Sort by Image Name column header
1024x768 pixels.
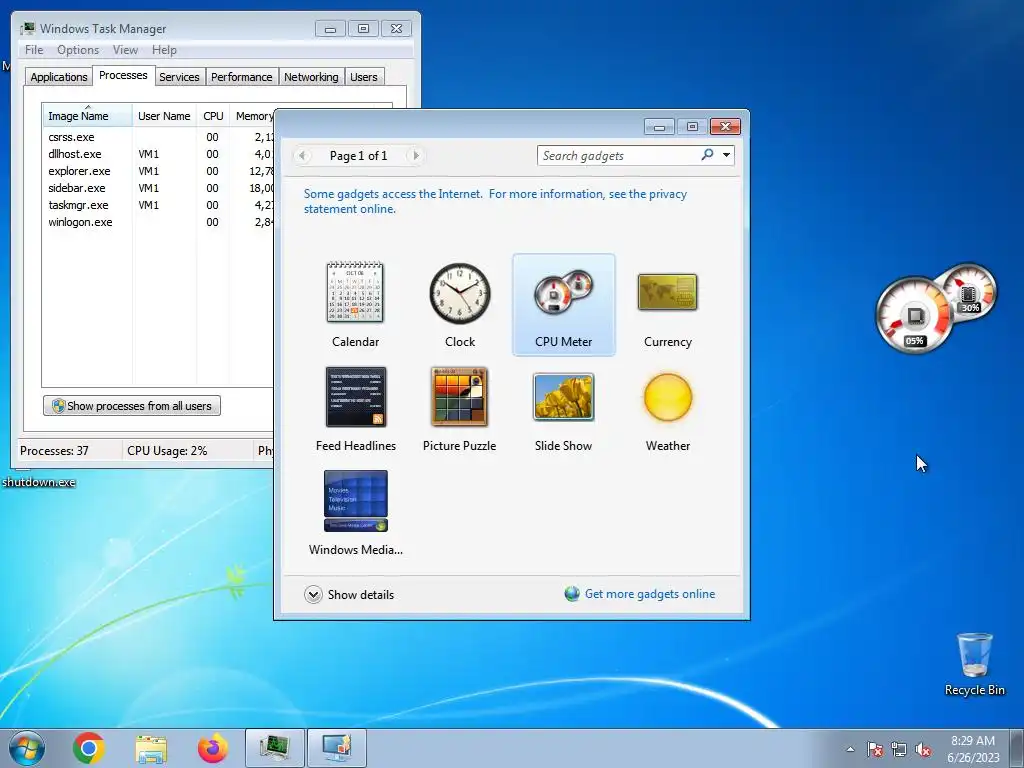point(88,116)
